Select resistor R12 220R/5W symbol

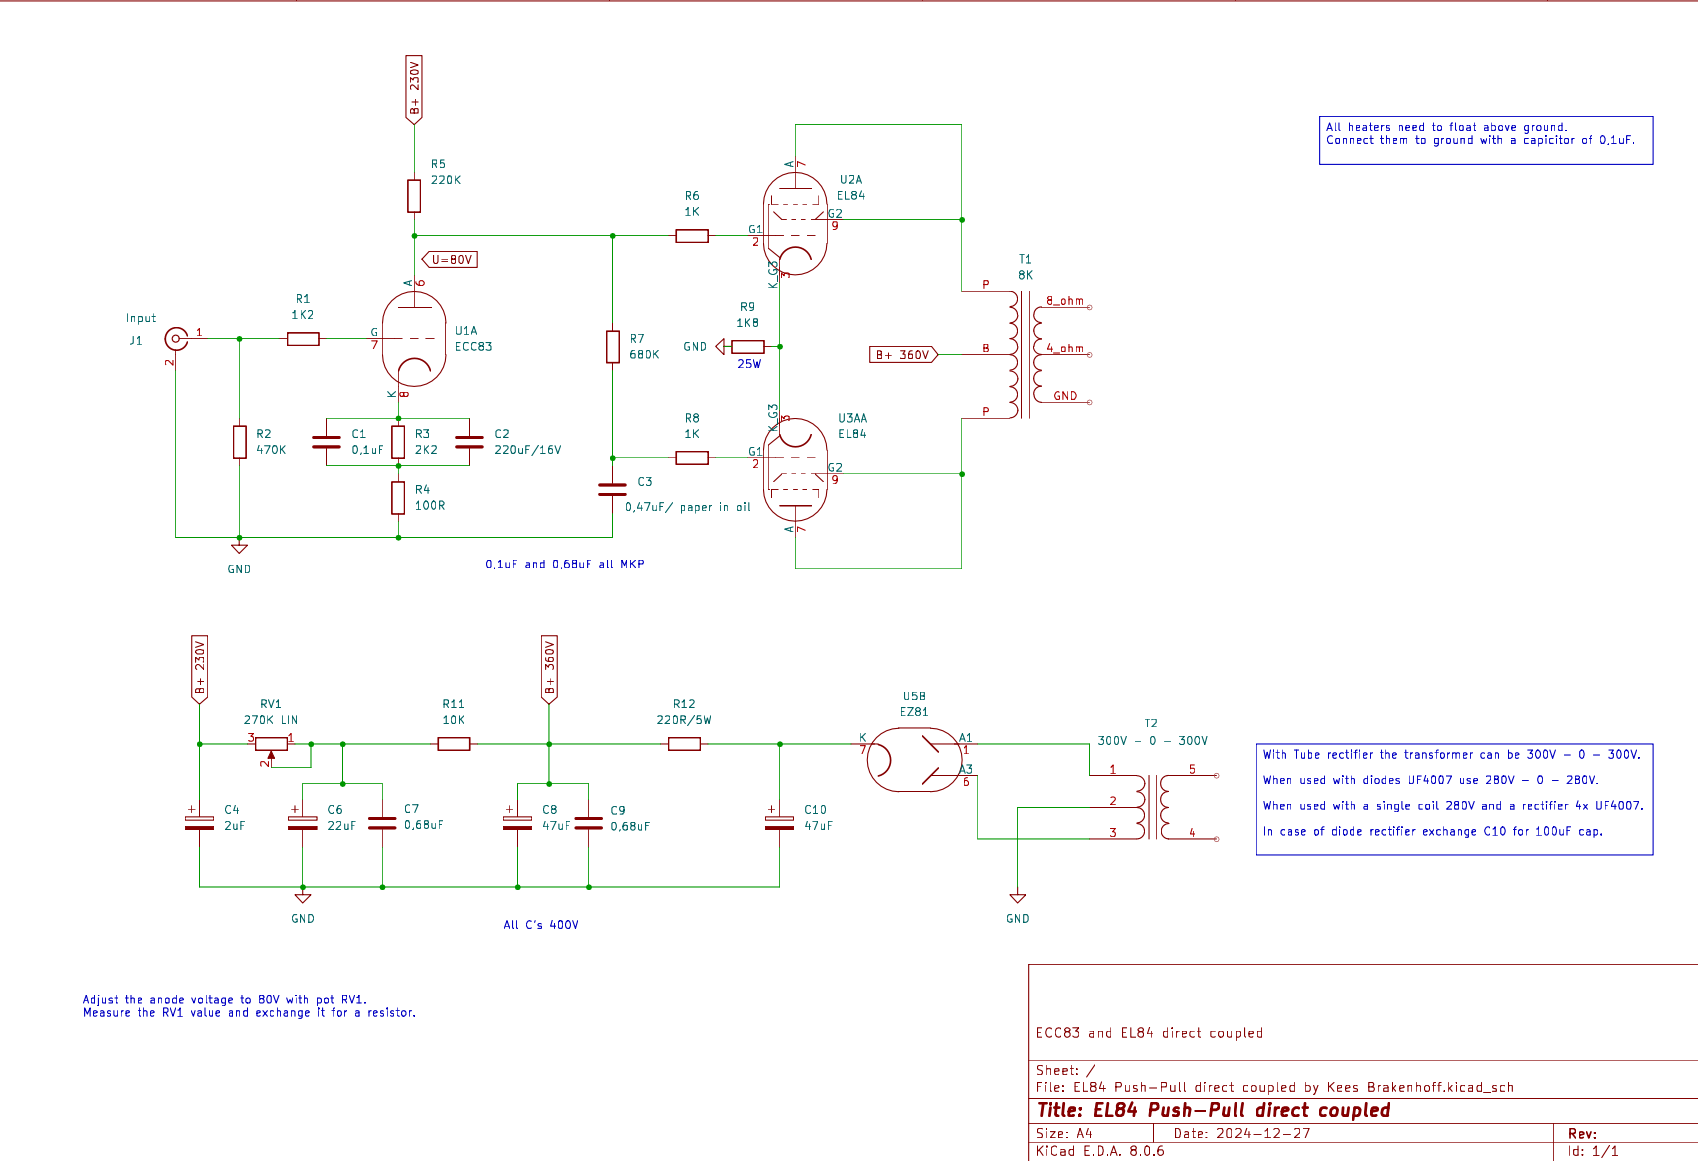click(x=684, y=744)
